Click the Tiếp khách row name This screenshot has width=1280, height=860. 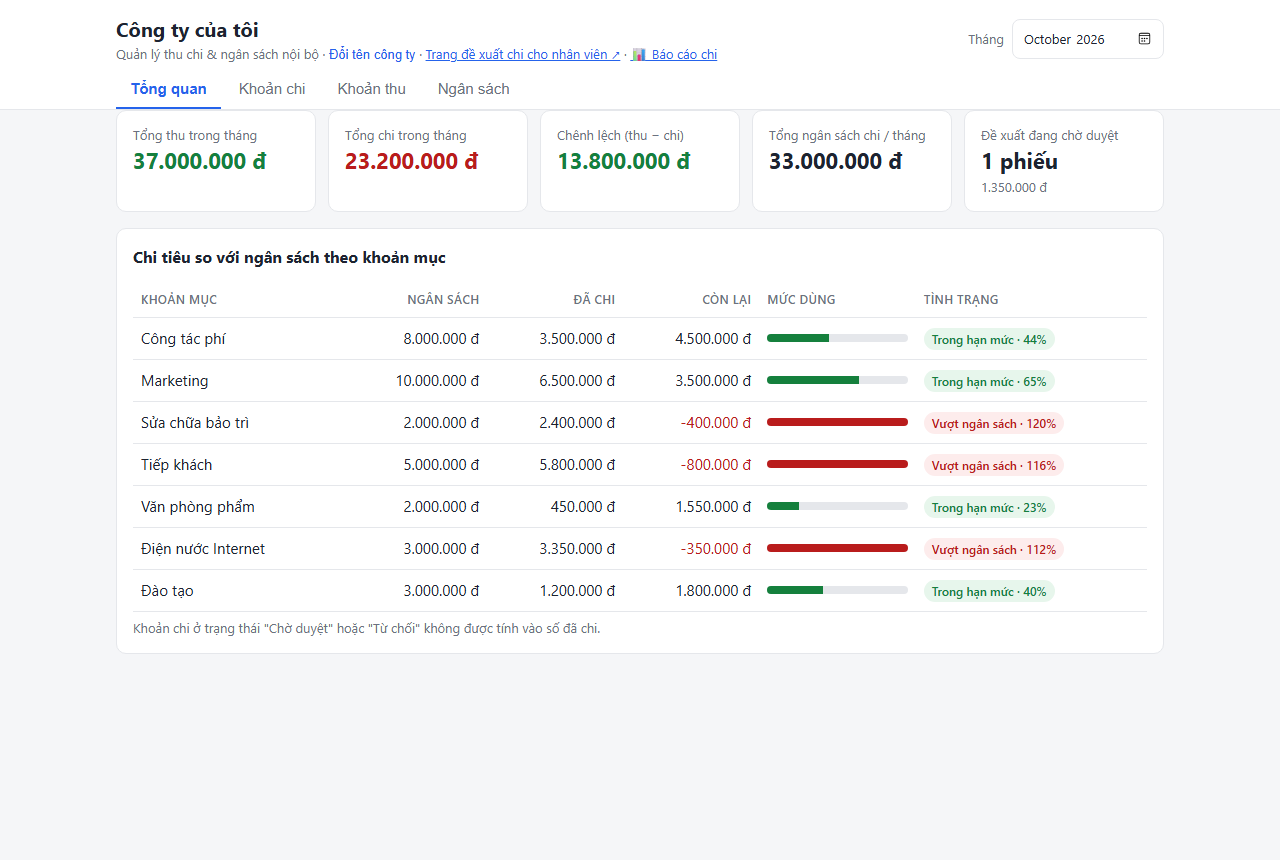(177, 465)
